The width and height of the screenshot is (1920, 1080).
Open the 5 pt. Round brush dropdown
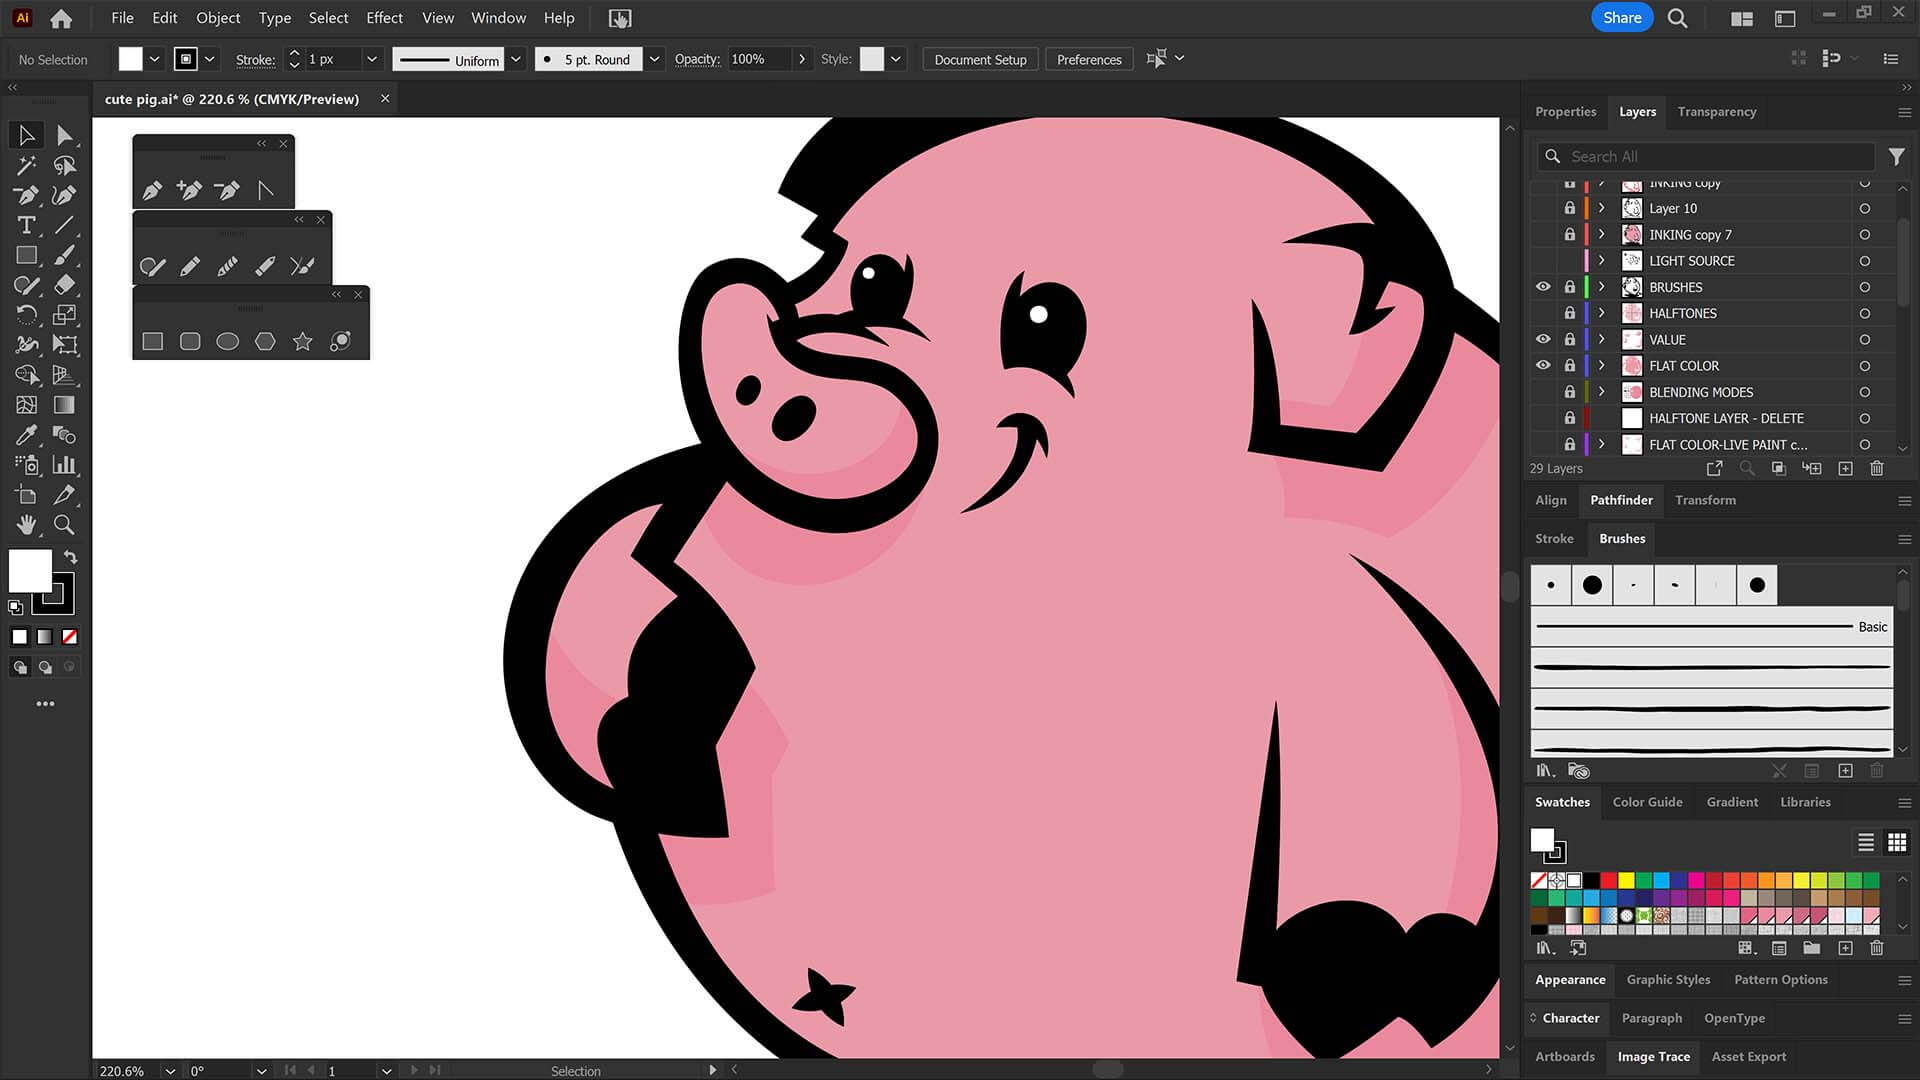tap(654, 59)
